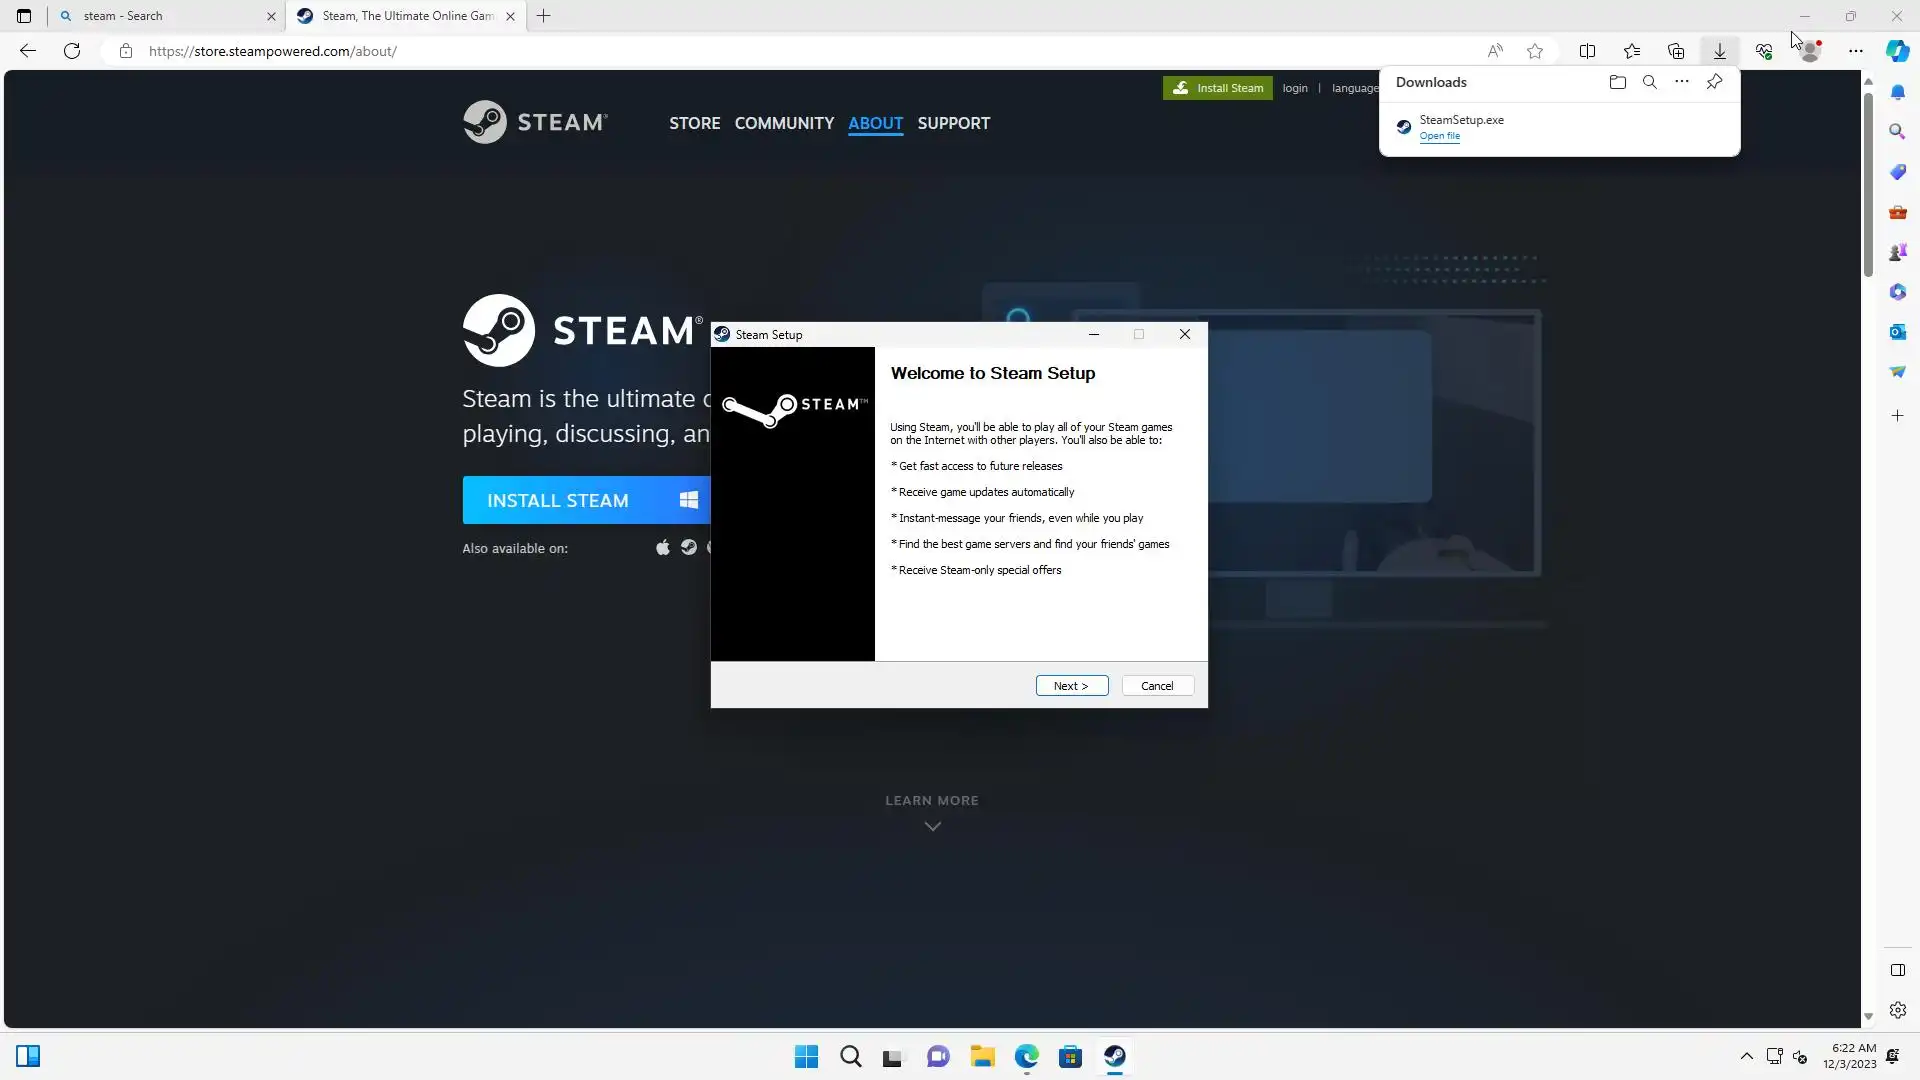
Task: Click Open file link for SteamSetup.exe
Action: 1439,136
